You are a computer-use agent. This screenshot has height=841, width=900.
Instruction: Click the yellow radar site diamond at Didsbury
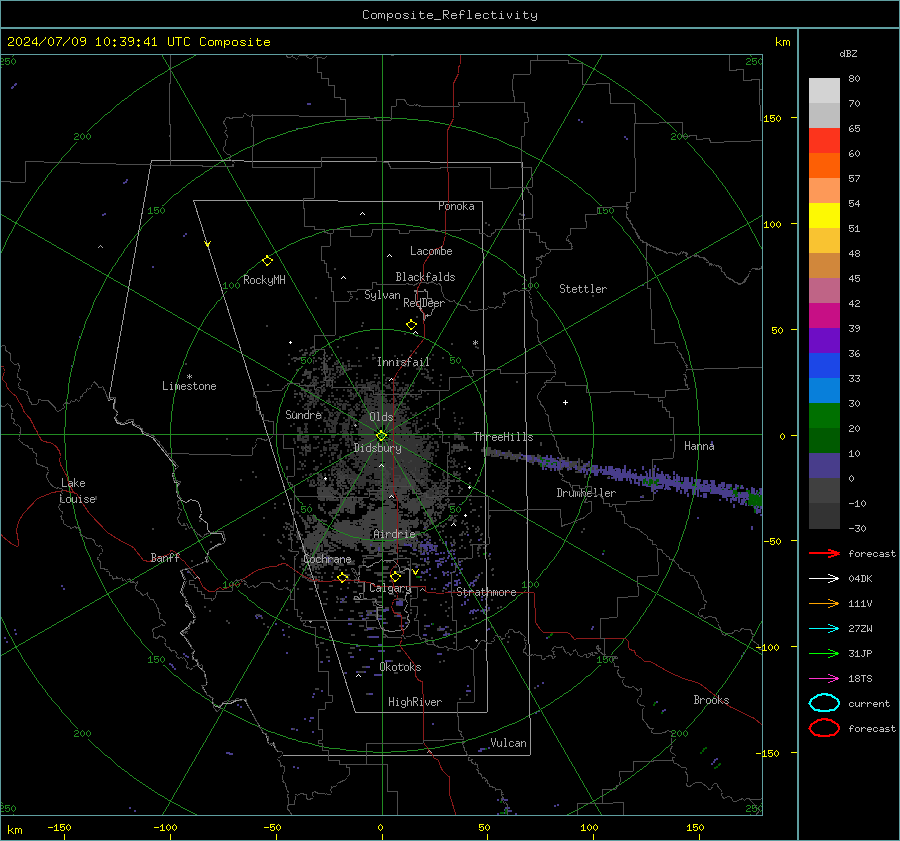click(382, 436)
